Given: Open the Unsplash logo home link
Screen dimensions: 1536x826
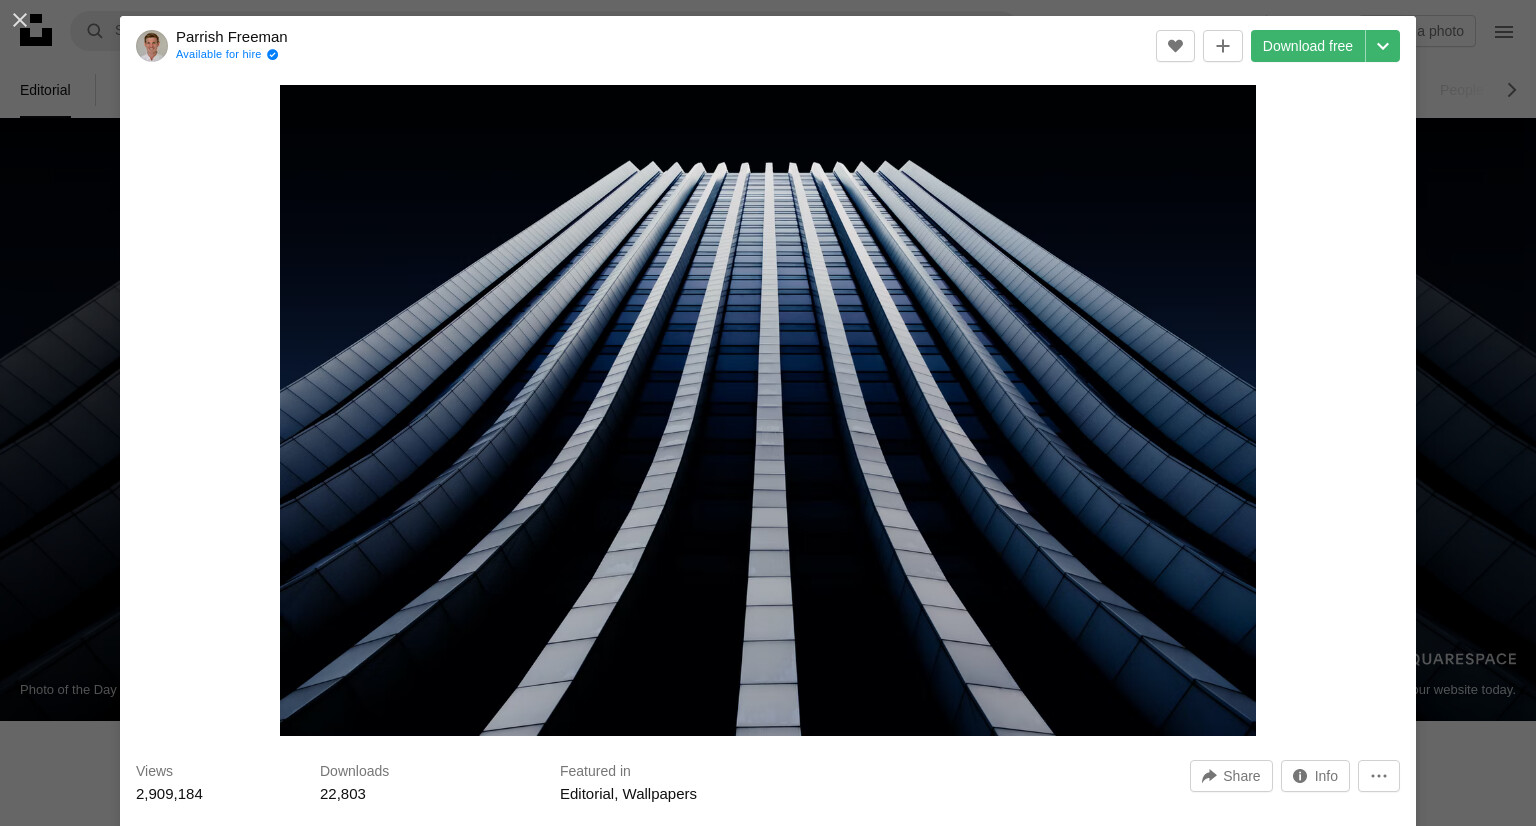Looking at the screenshot, I should (x=36, y=30).
